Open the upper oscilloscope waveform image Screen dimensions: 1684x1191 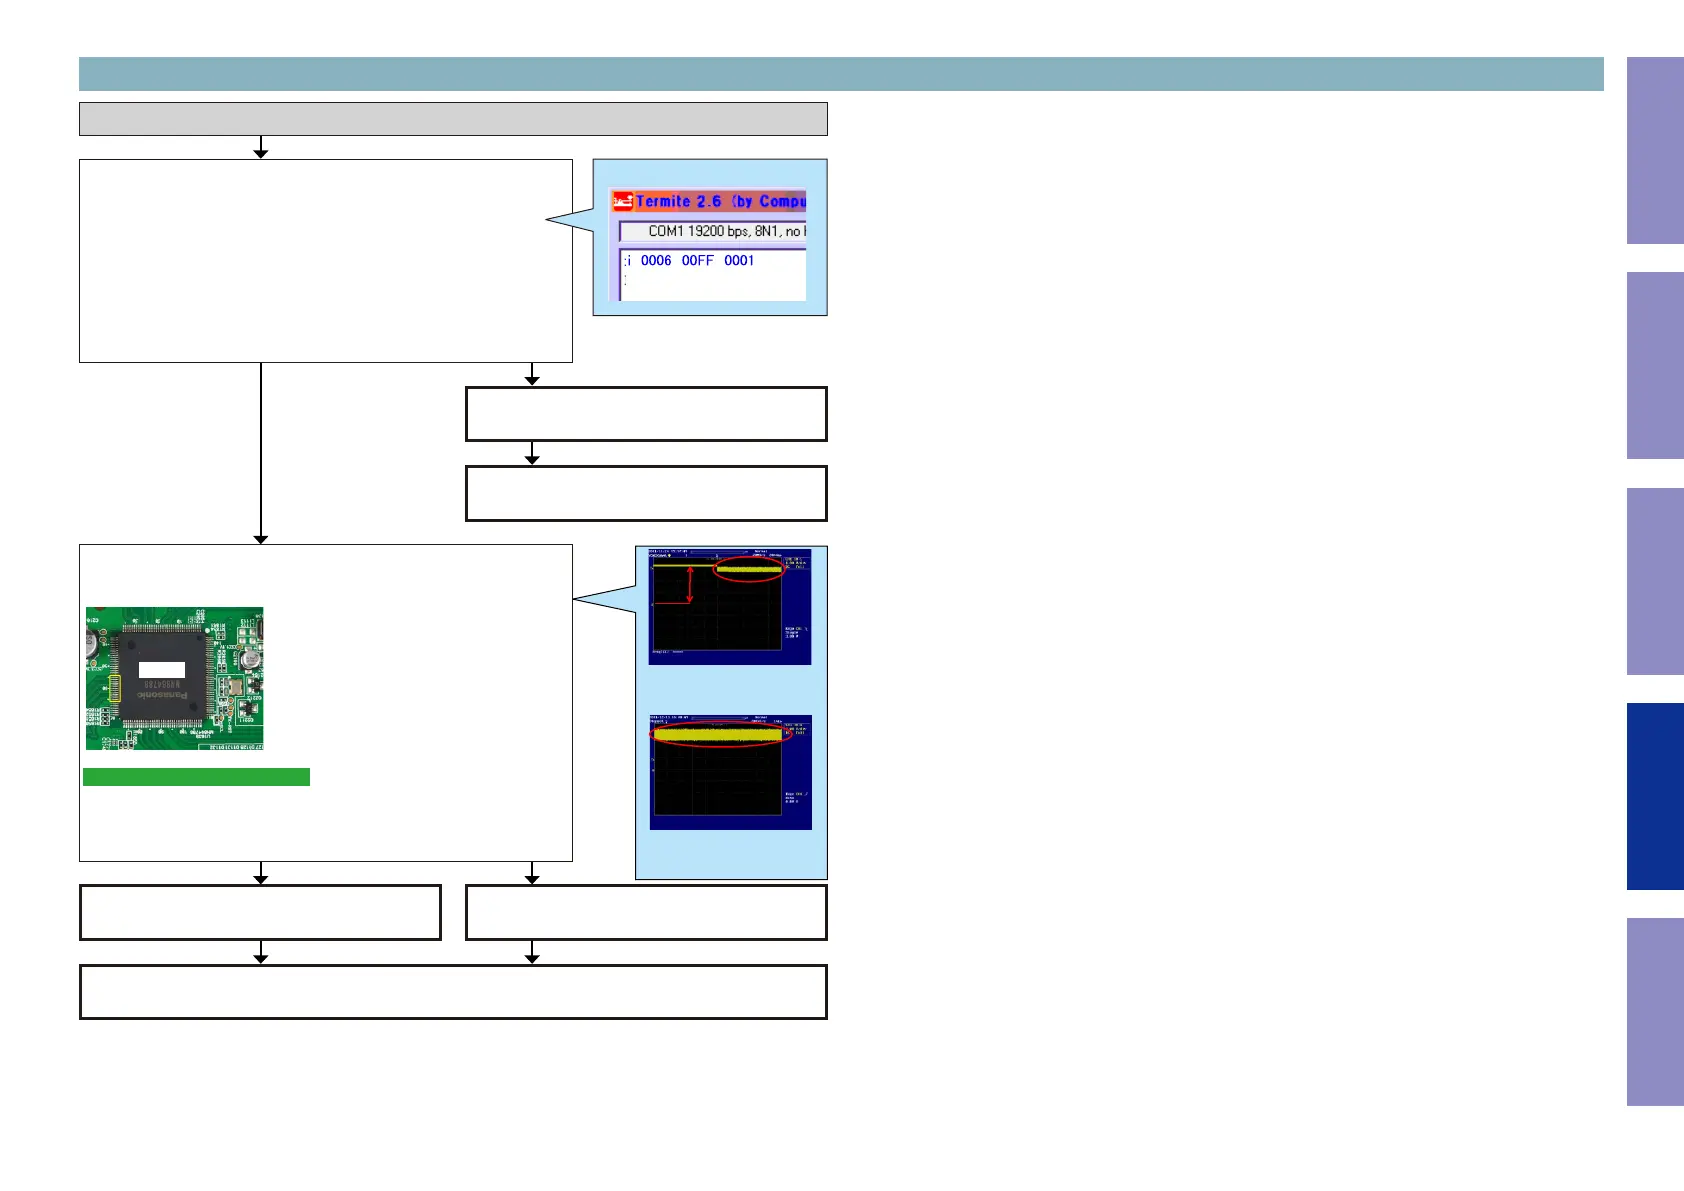[x=730, y=606]
